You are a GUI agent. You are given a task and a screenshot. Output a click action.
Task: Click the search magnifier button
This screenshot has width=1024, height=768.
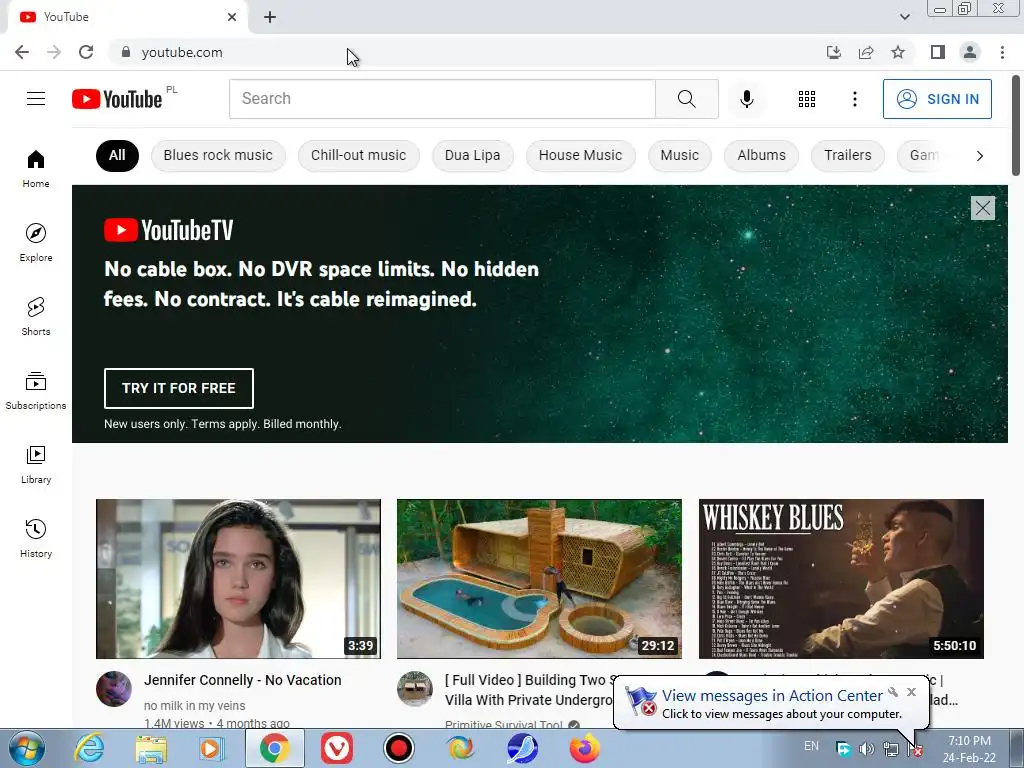(686, 99)
